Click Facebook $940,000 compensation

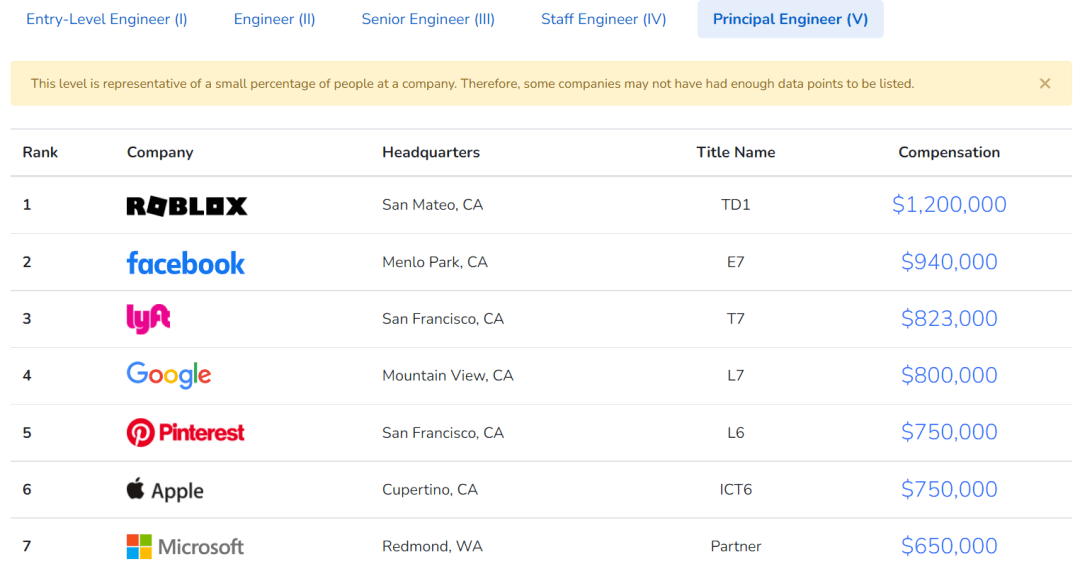[x=949, y=262]
